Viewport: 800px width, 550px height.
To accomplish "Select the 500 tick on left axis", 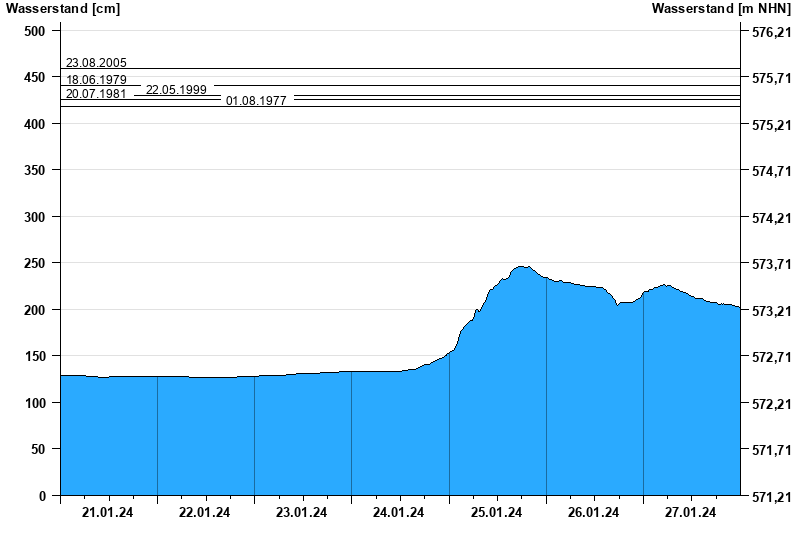I will 35,31.
